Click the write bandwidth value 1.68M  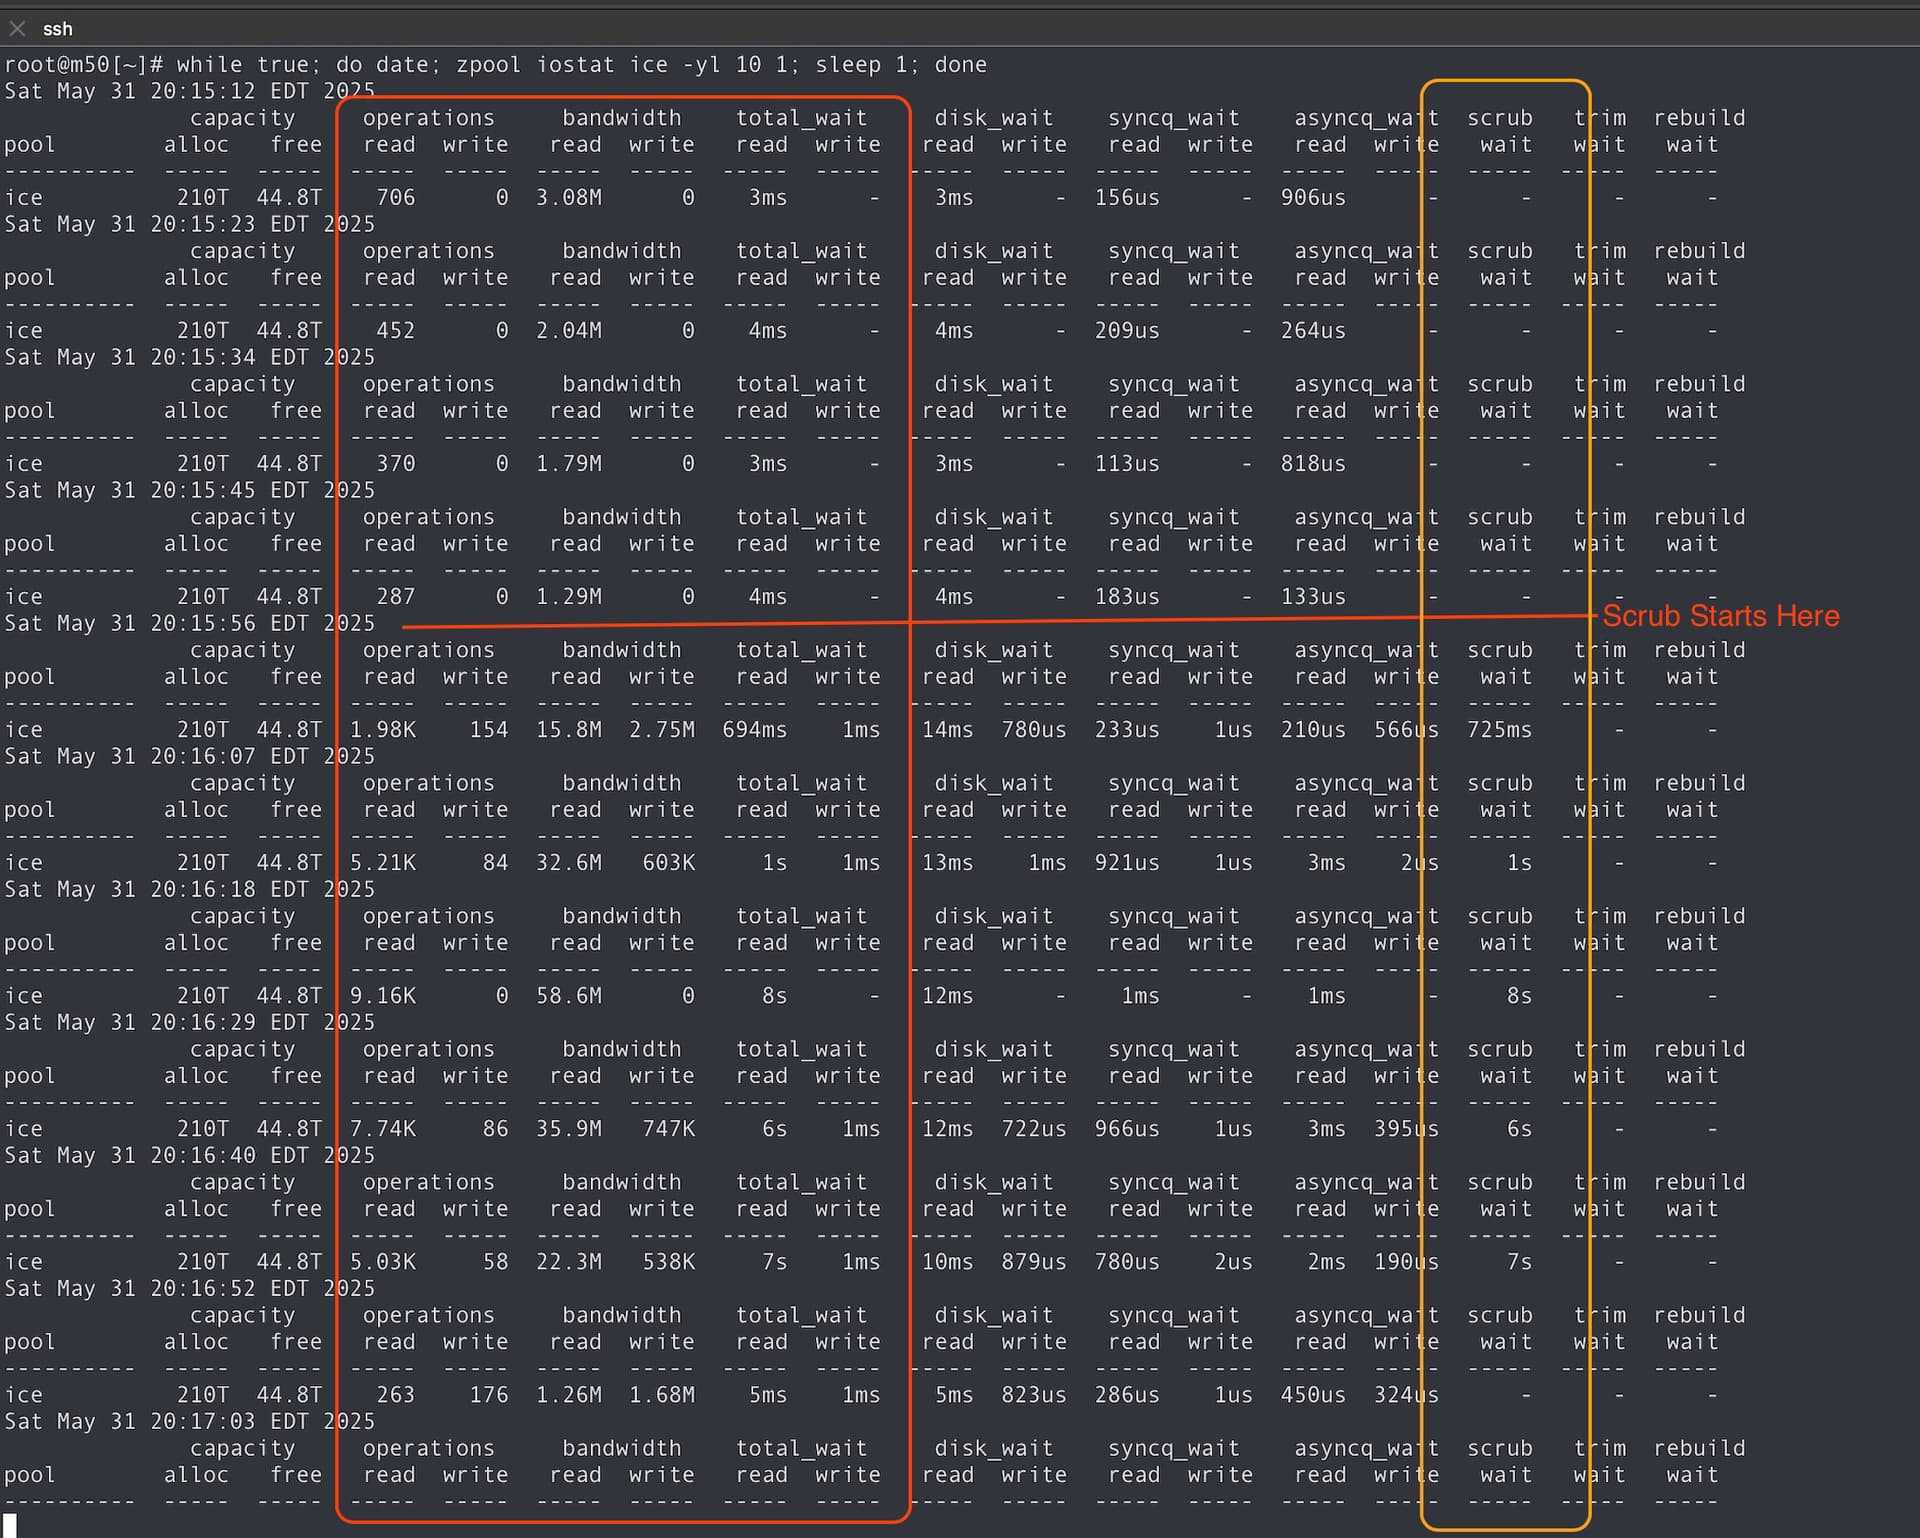point(662,1395)
